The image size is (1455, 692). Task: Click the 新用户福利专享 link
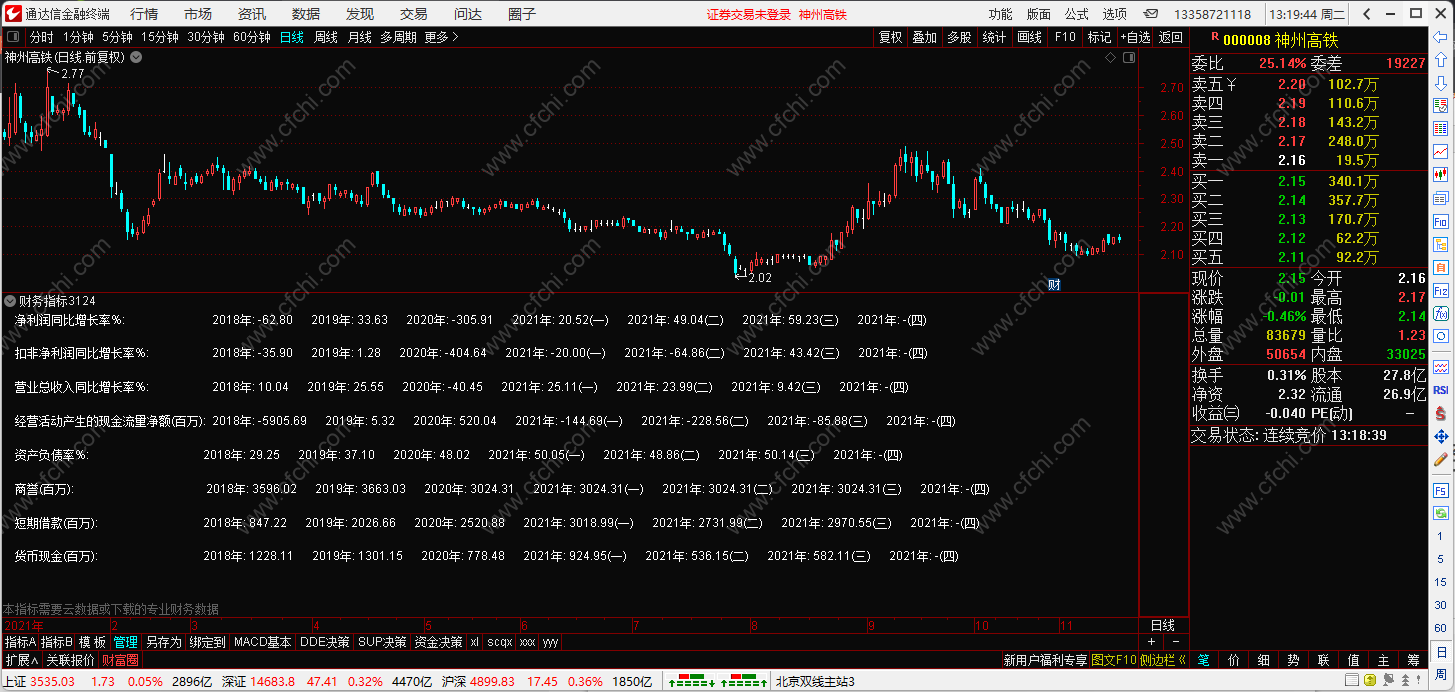point(1045,660)
